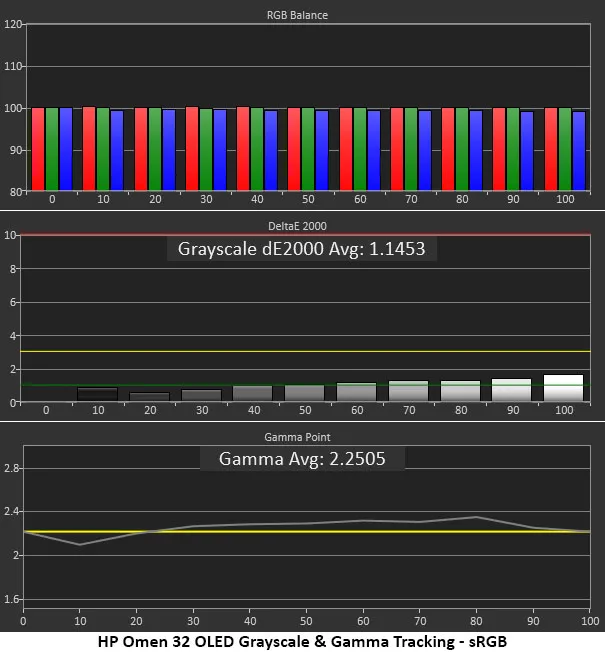Click the gamma curve dip at 10
605x652 pixels.
click(80, 544)
